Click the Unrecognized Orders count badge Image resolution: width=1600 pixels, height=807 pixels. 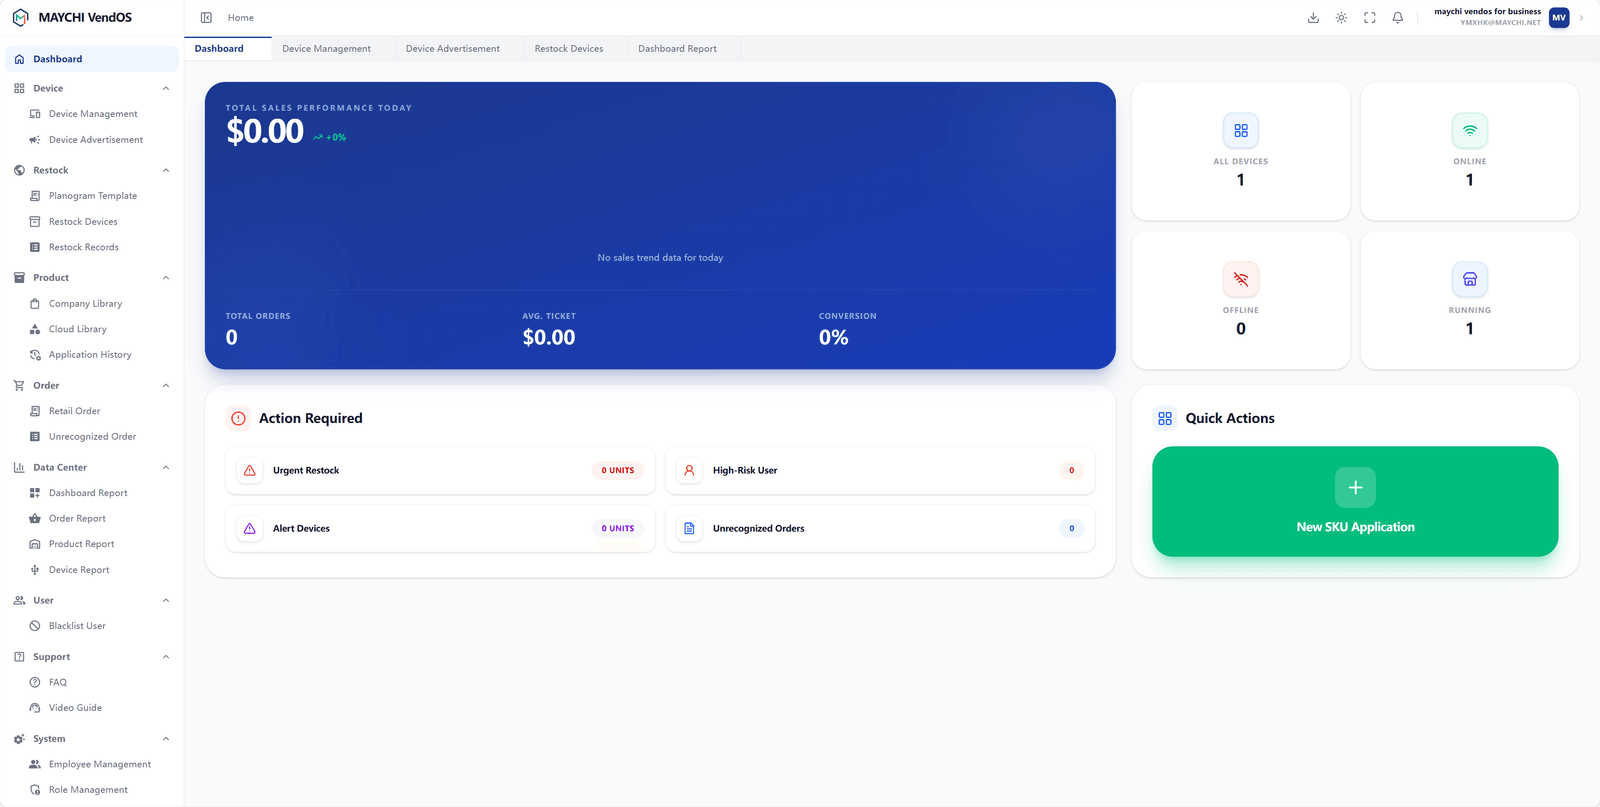[1072, 528]
